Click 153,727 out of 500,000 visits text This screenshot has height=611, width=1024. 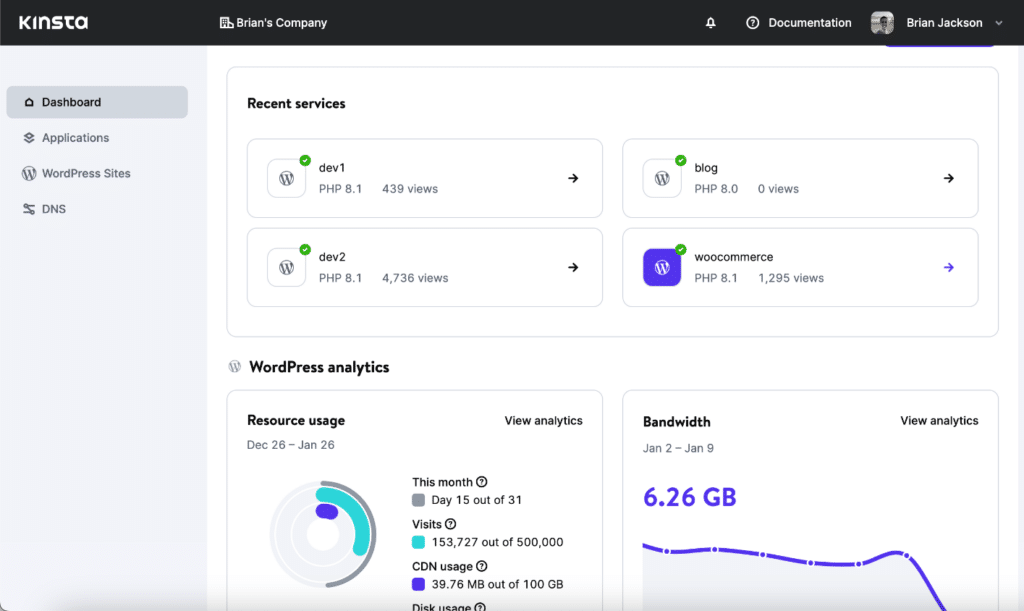pos(497,542)
